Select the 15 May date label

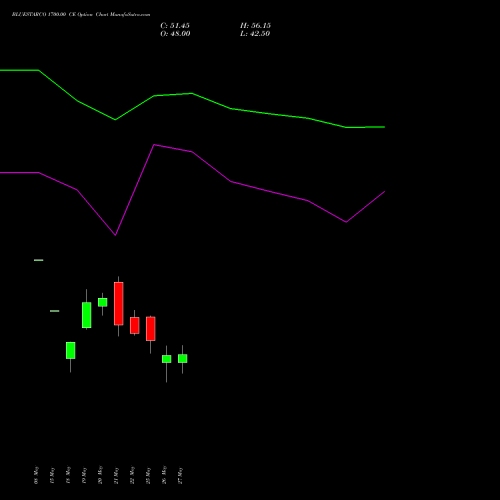52,475
